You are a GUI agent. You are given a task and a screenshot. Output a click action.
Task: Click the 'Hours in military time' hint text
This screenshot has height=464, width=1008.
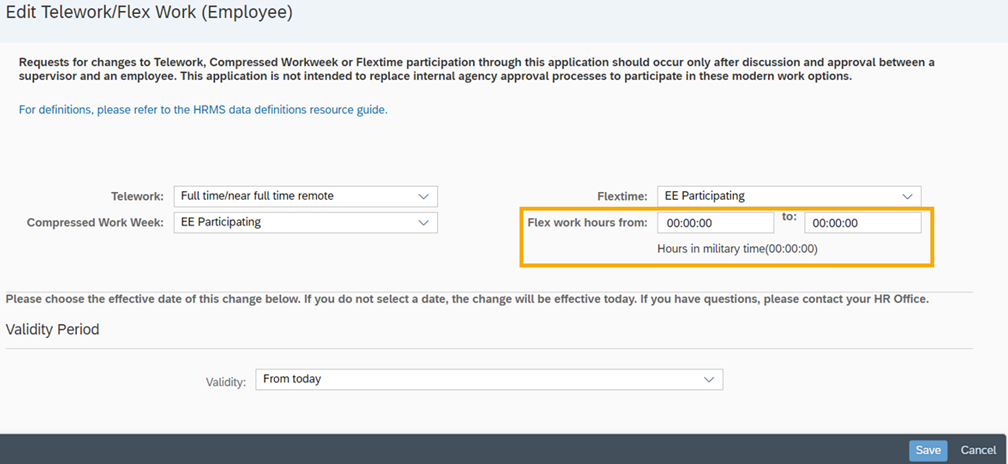[x=737, y=249]
